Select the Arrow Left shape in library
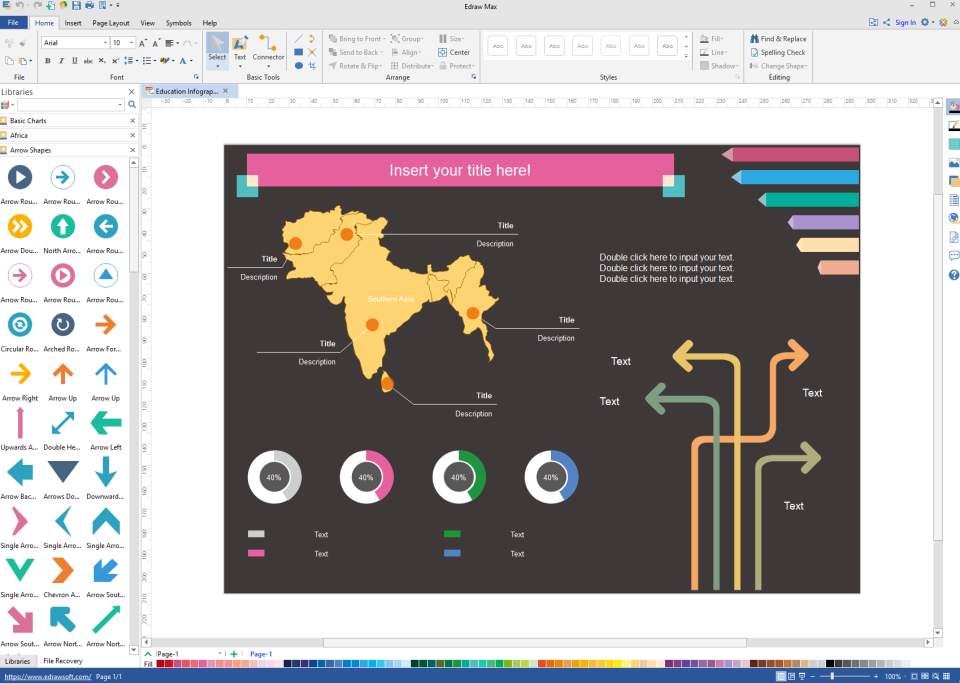 (x=106, y=423)
